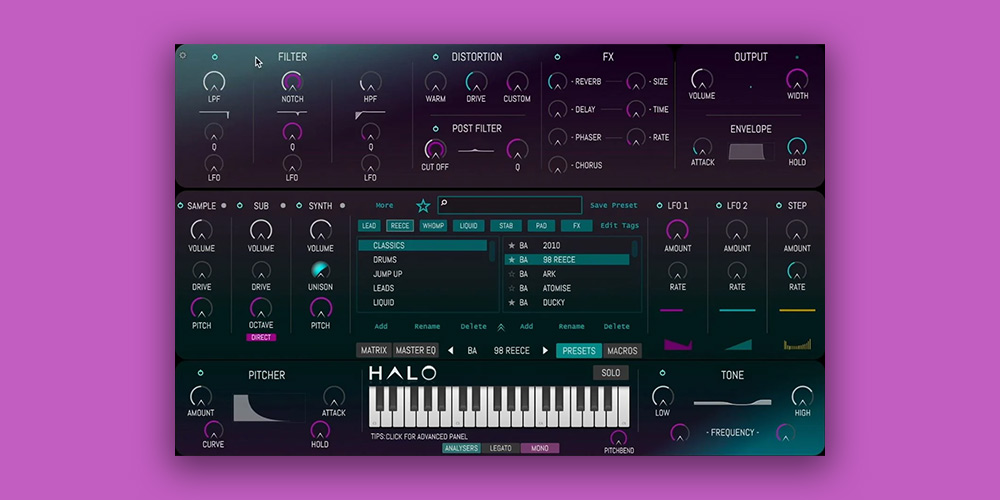Toggle the PITCHER section power button

coord(200,372)
